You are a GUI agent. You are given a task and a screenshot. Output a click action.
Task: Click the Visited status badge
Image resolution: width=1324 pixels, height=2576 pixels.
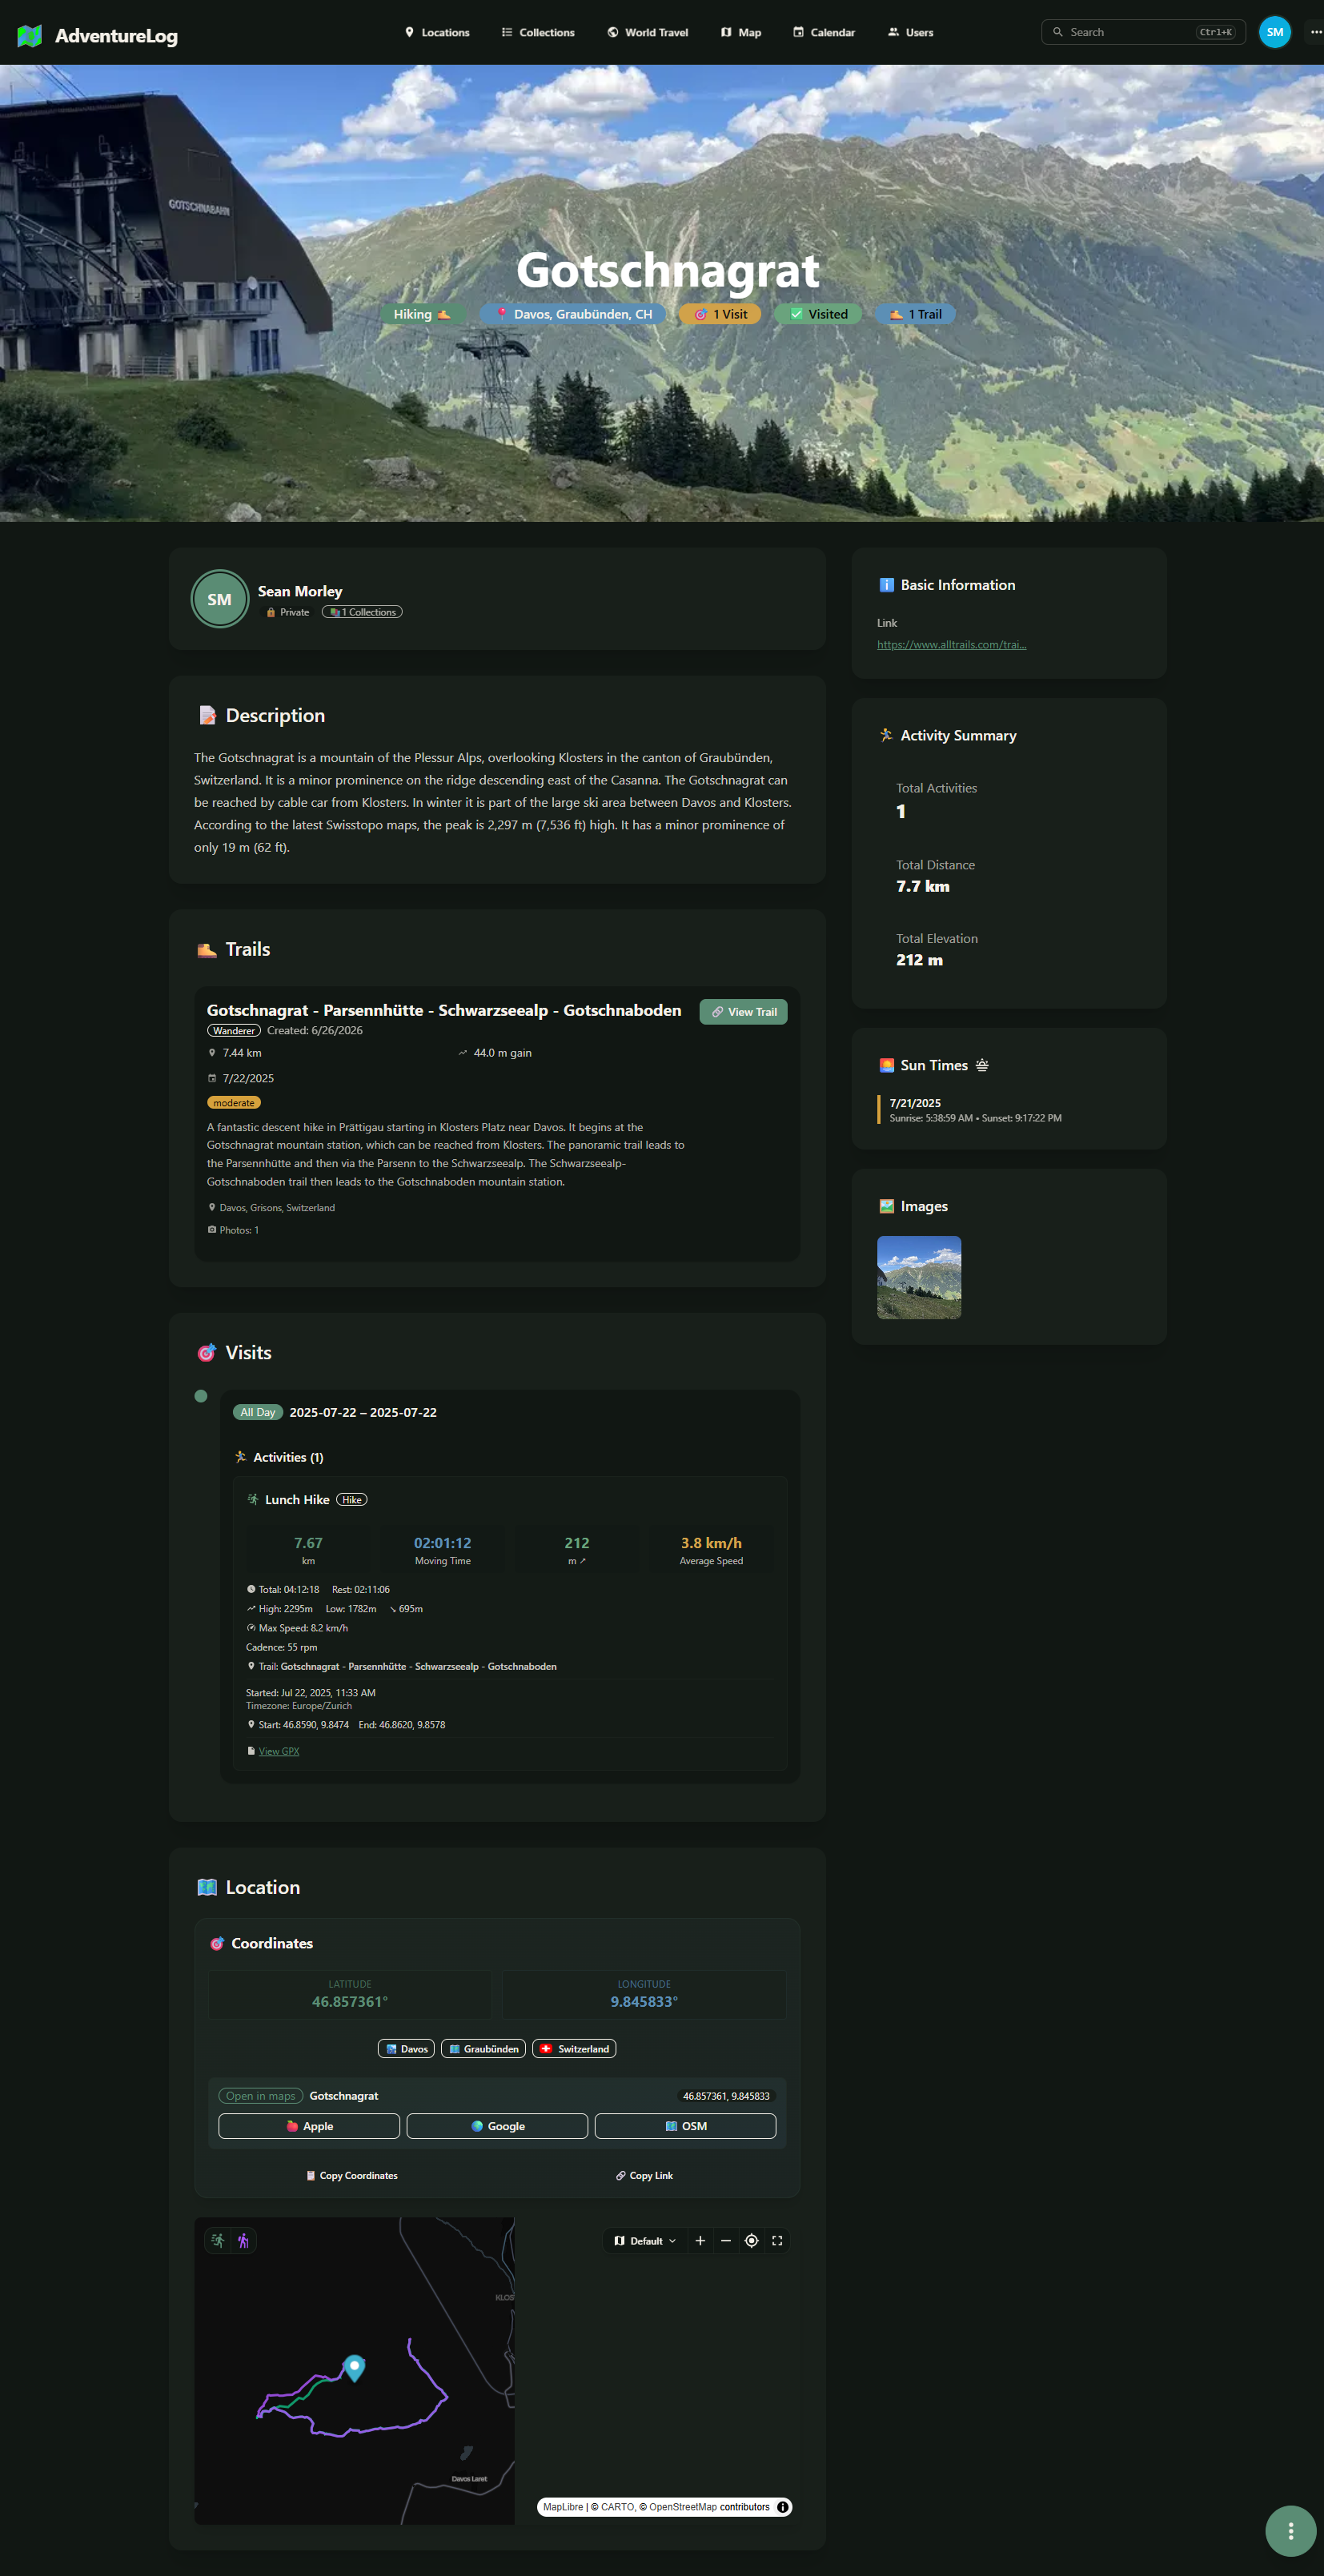coord(818,314)
